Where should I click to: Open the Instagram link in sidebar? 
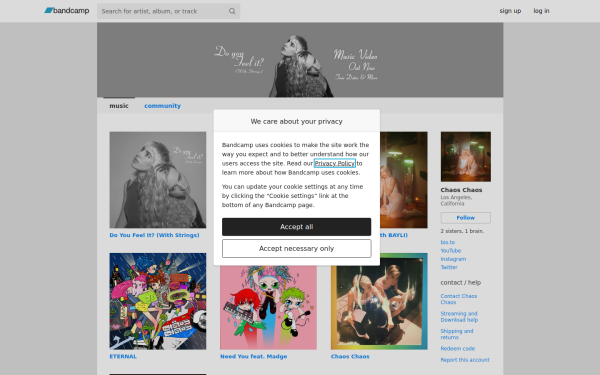click(453, 259)
